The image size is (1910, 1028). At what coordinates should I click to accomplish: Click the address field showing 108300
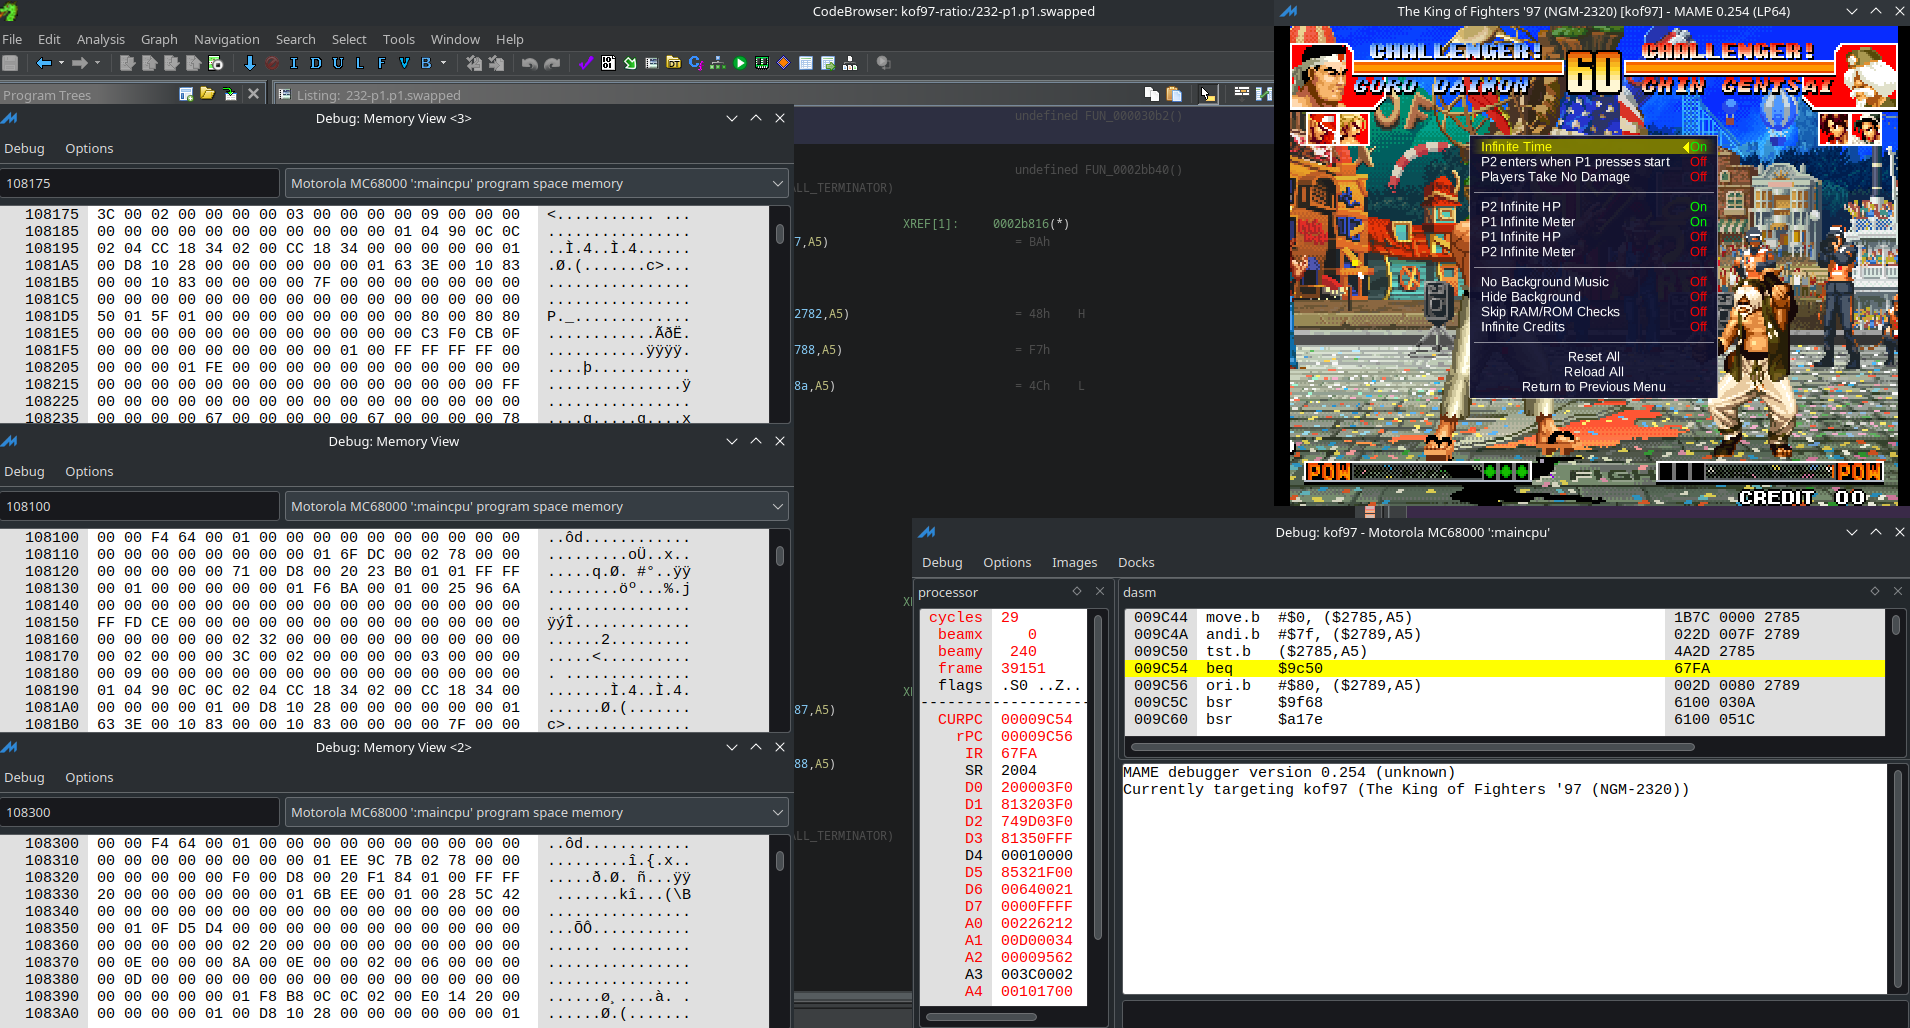pyautogui.click(x=139, y=812)
